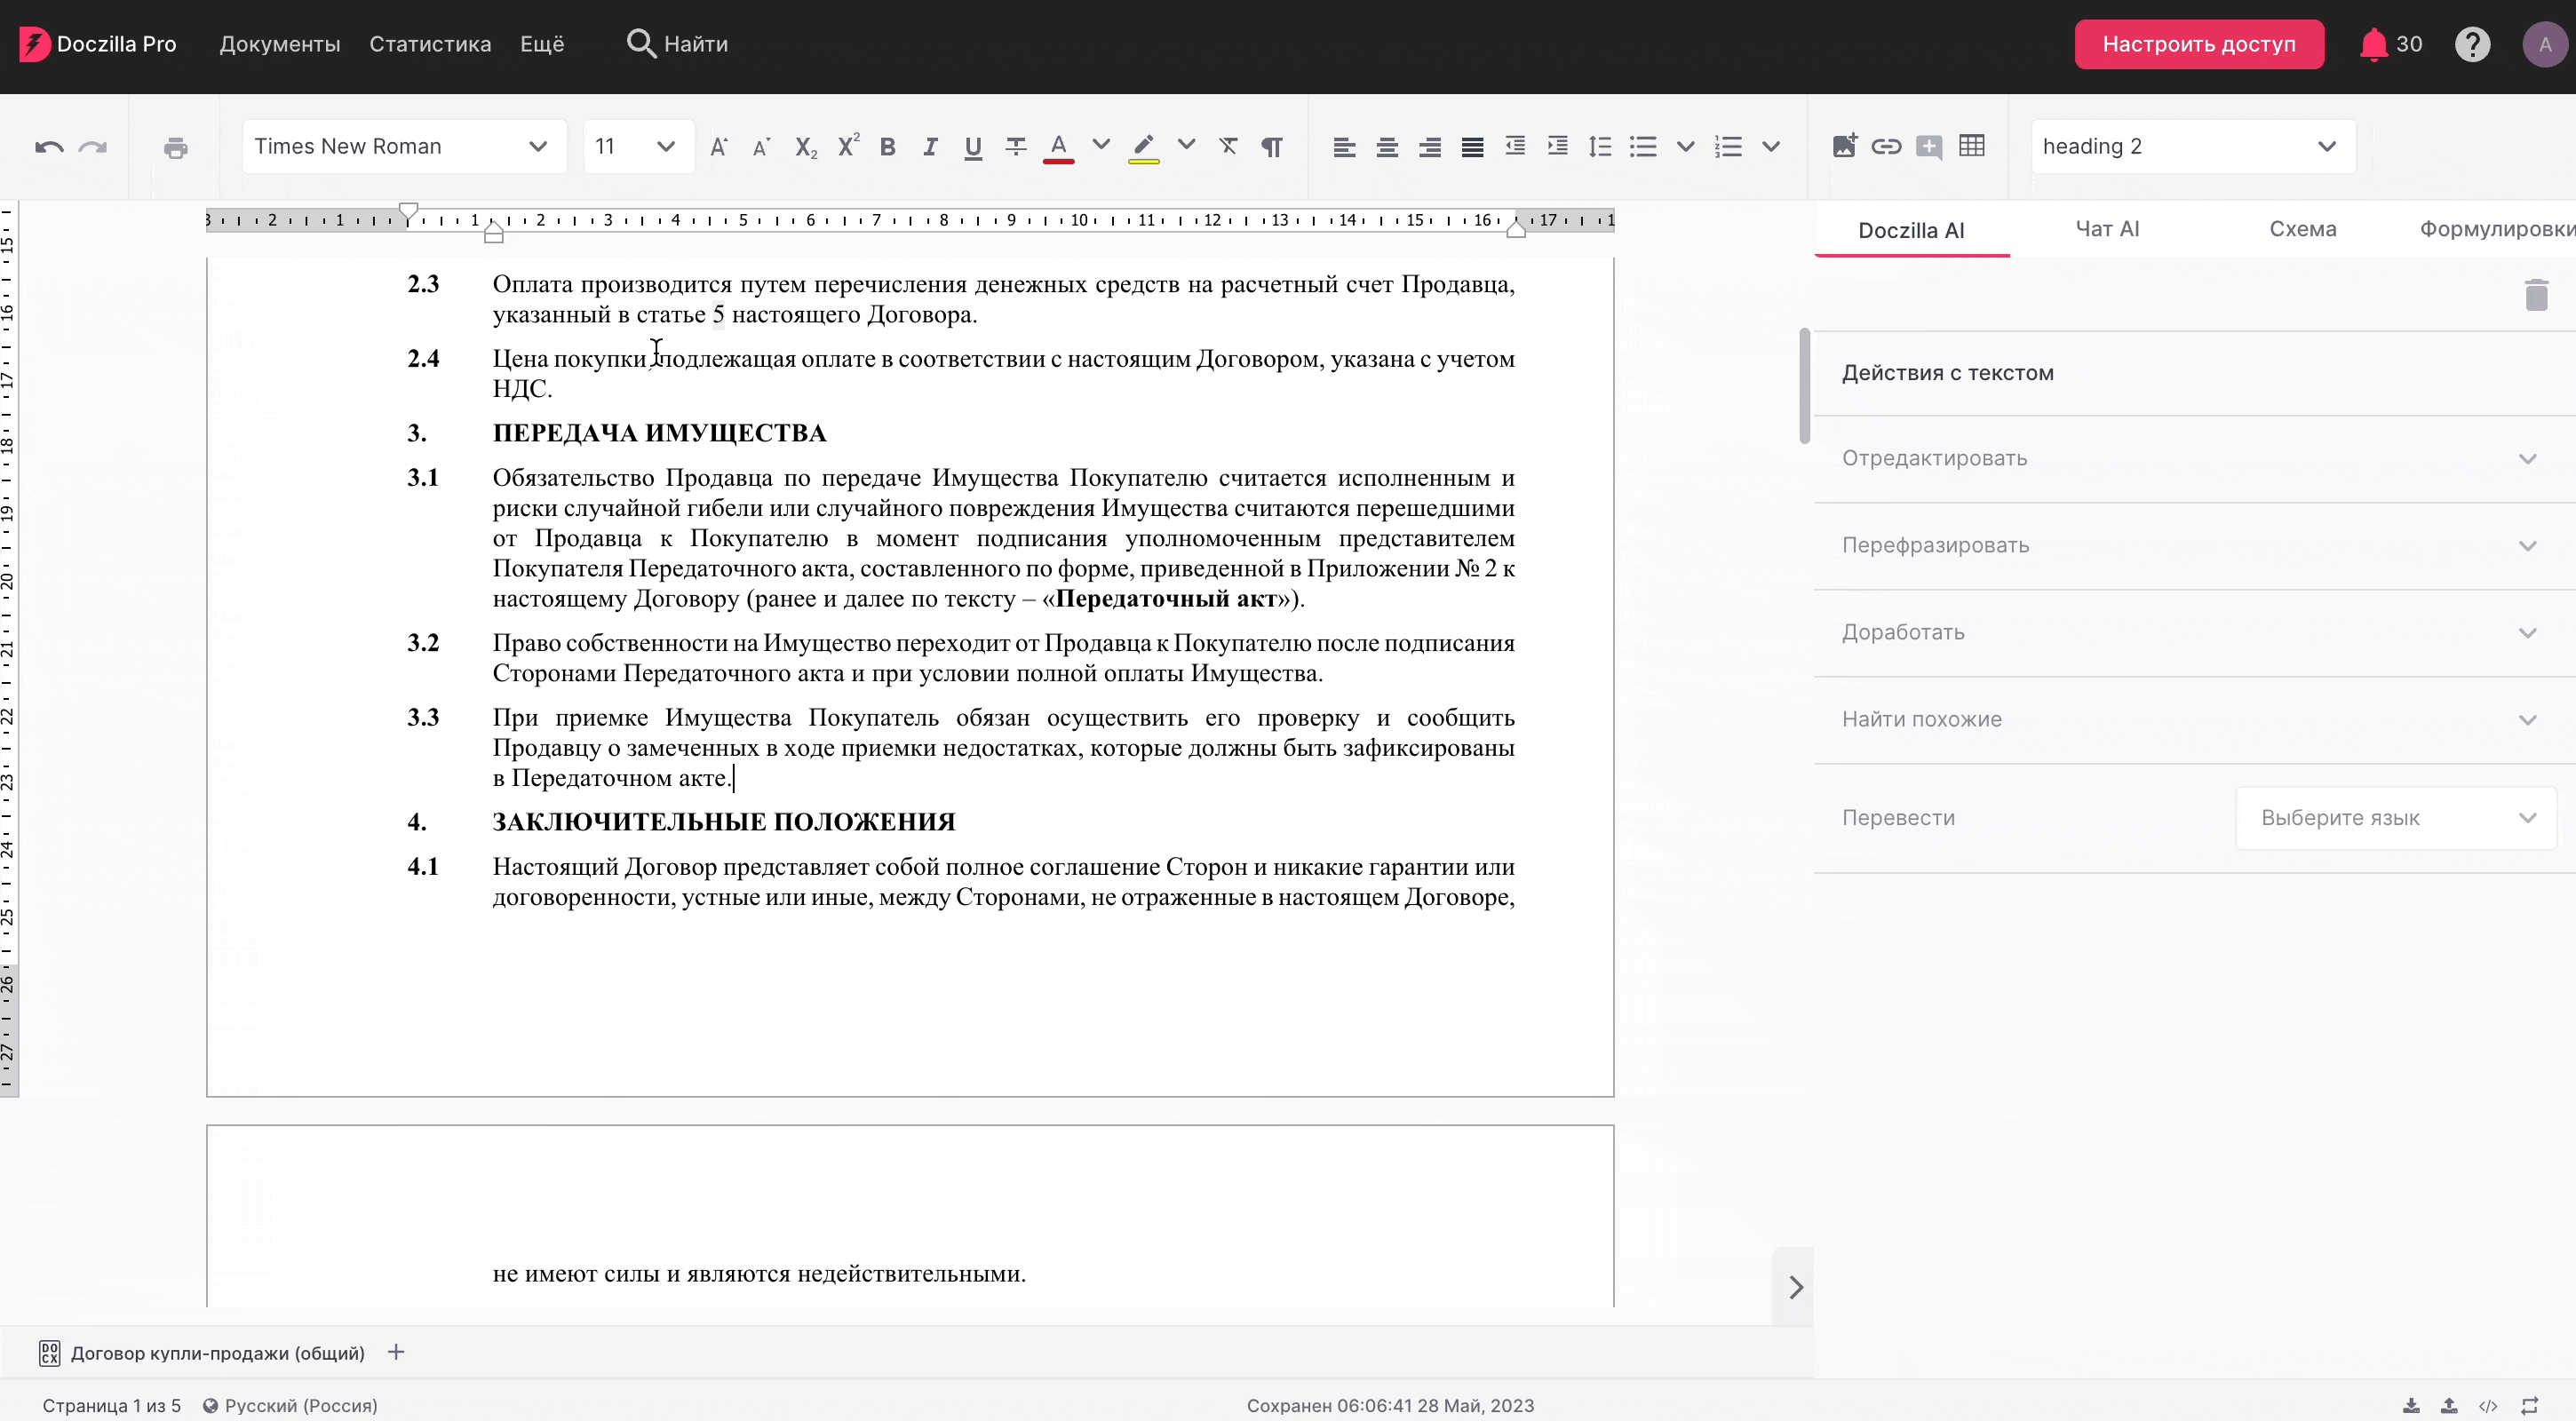Viewport: 2576px width, 1421px height.
Task: Add a comment
Action: 1929,148
